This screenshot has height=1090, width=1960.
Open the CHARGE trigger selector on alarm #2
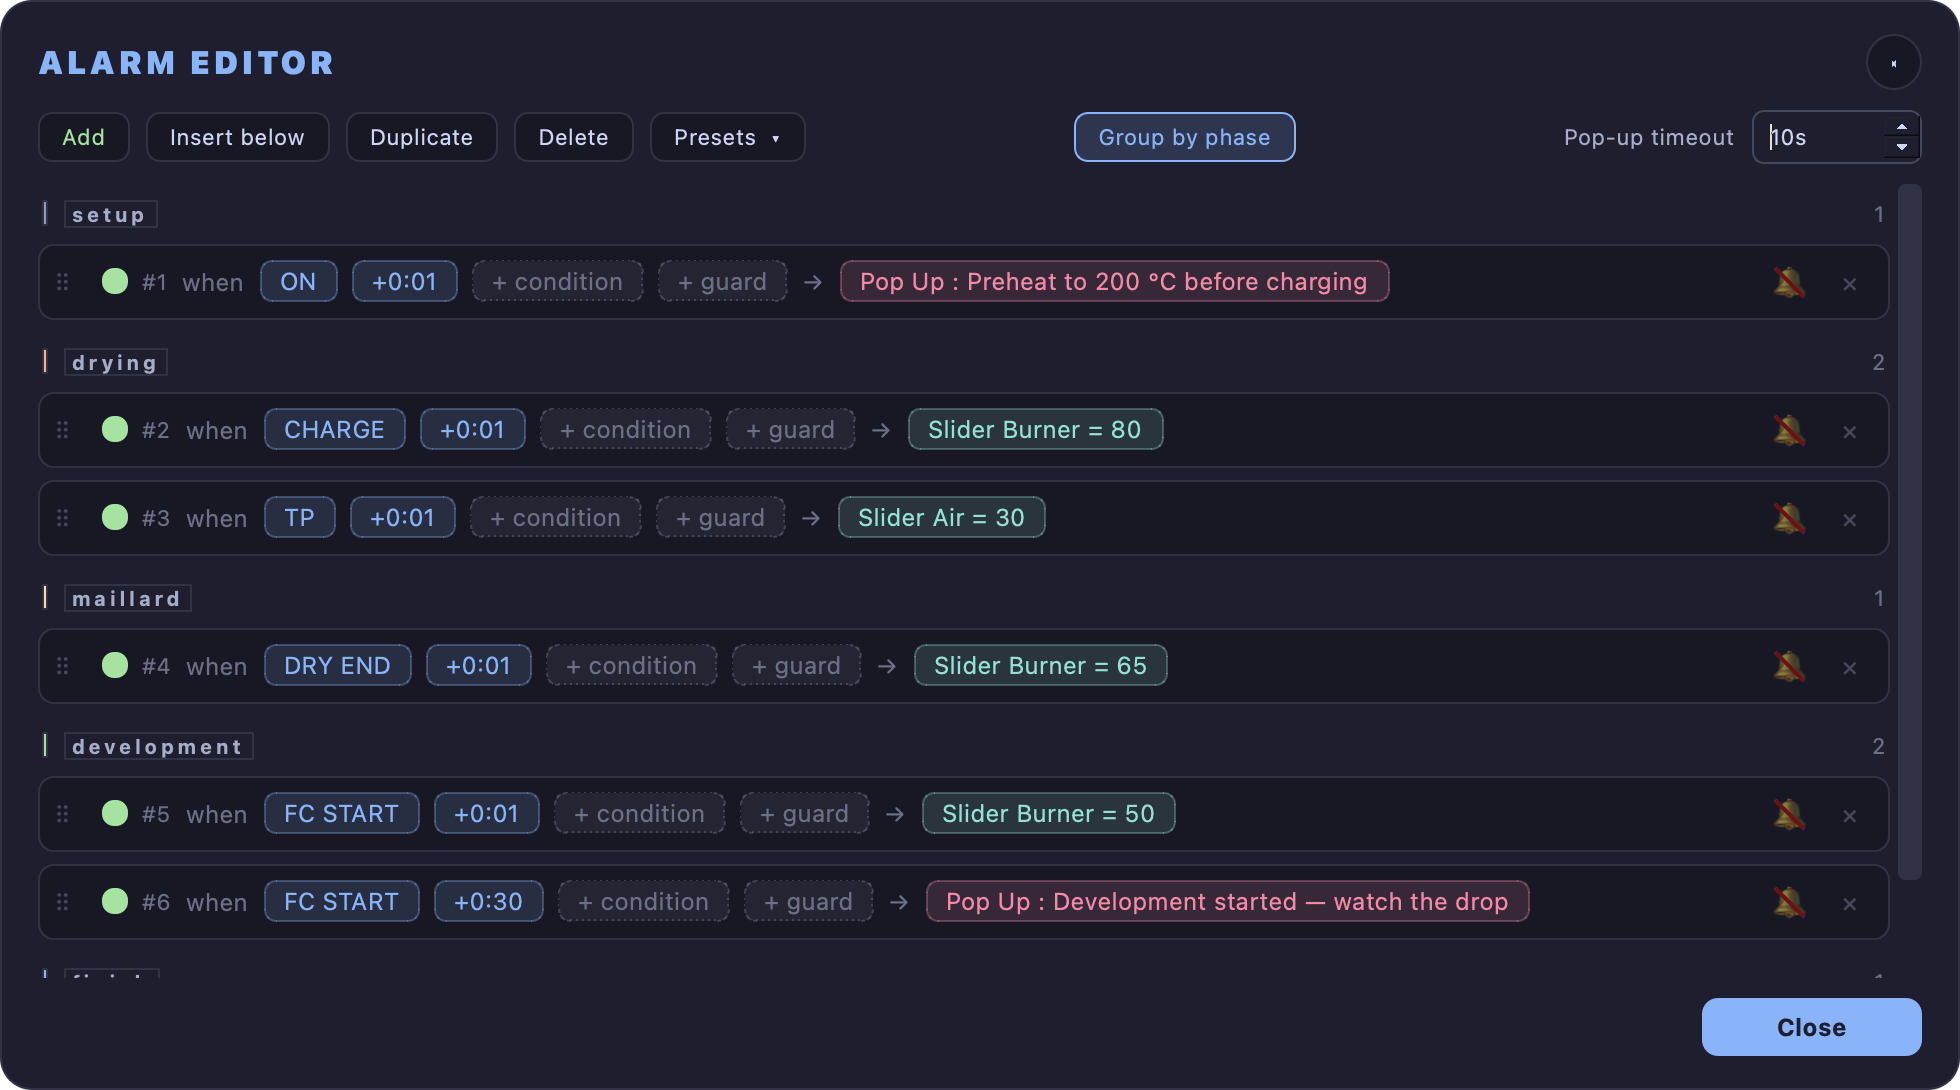[334, 429]
